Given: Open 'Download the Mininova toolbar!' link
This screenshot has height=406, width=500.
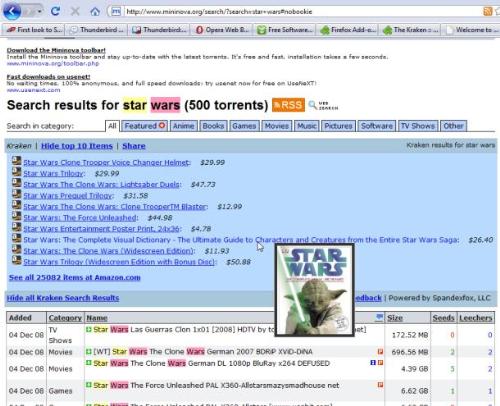Looking at the screenshot, I should click(56, 50).
